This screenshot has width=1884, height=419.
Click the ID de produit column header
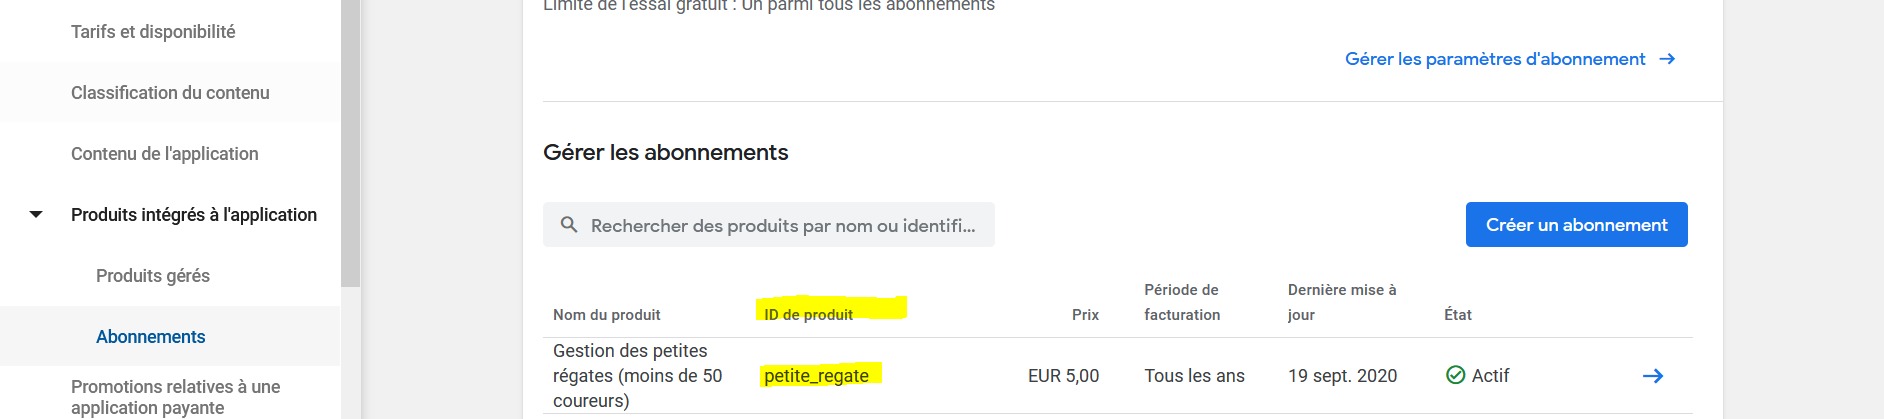(808, 315)
